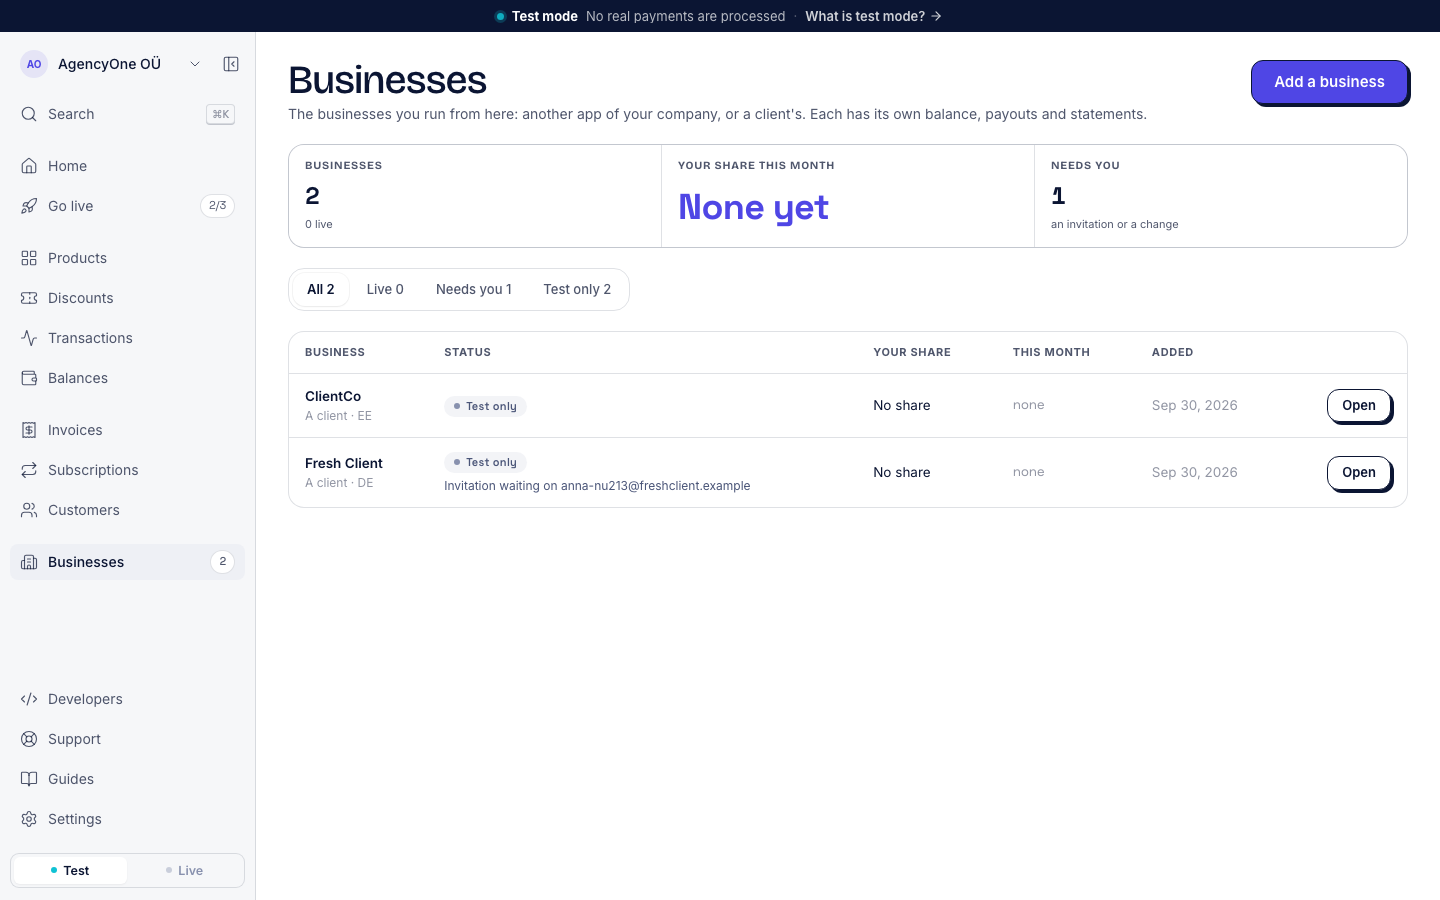The height and width of the screenshot is (900, 1440).
Task: Click the invitation waiting email text
Action: (597, 486)
